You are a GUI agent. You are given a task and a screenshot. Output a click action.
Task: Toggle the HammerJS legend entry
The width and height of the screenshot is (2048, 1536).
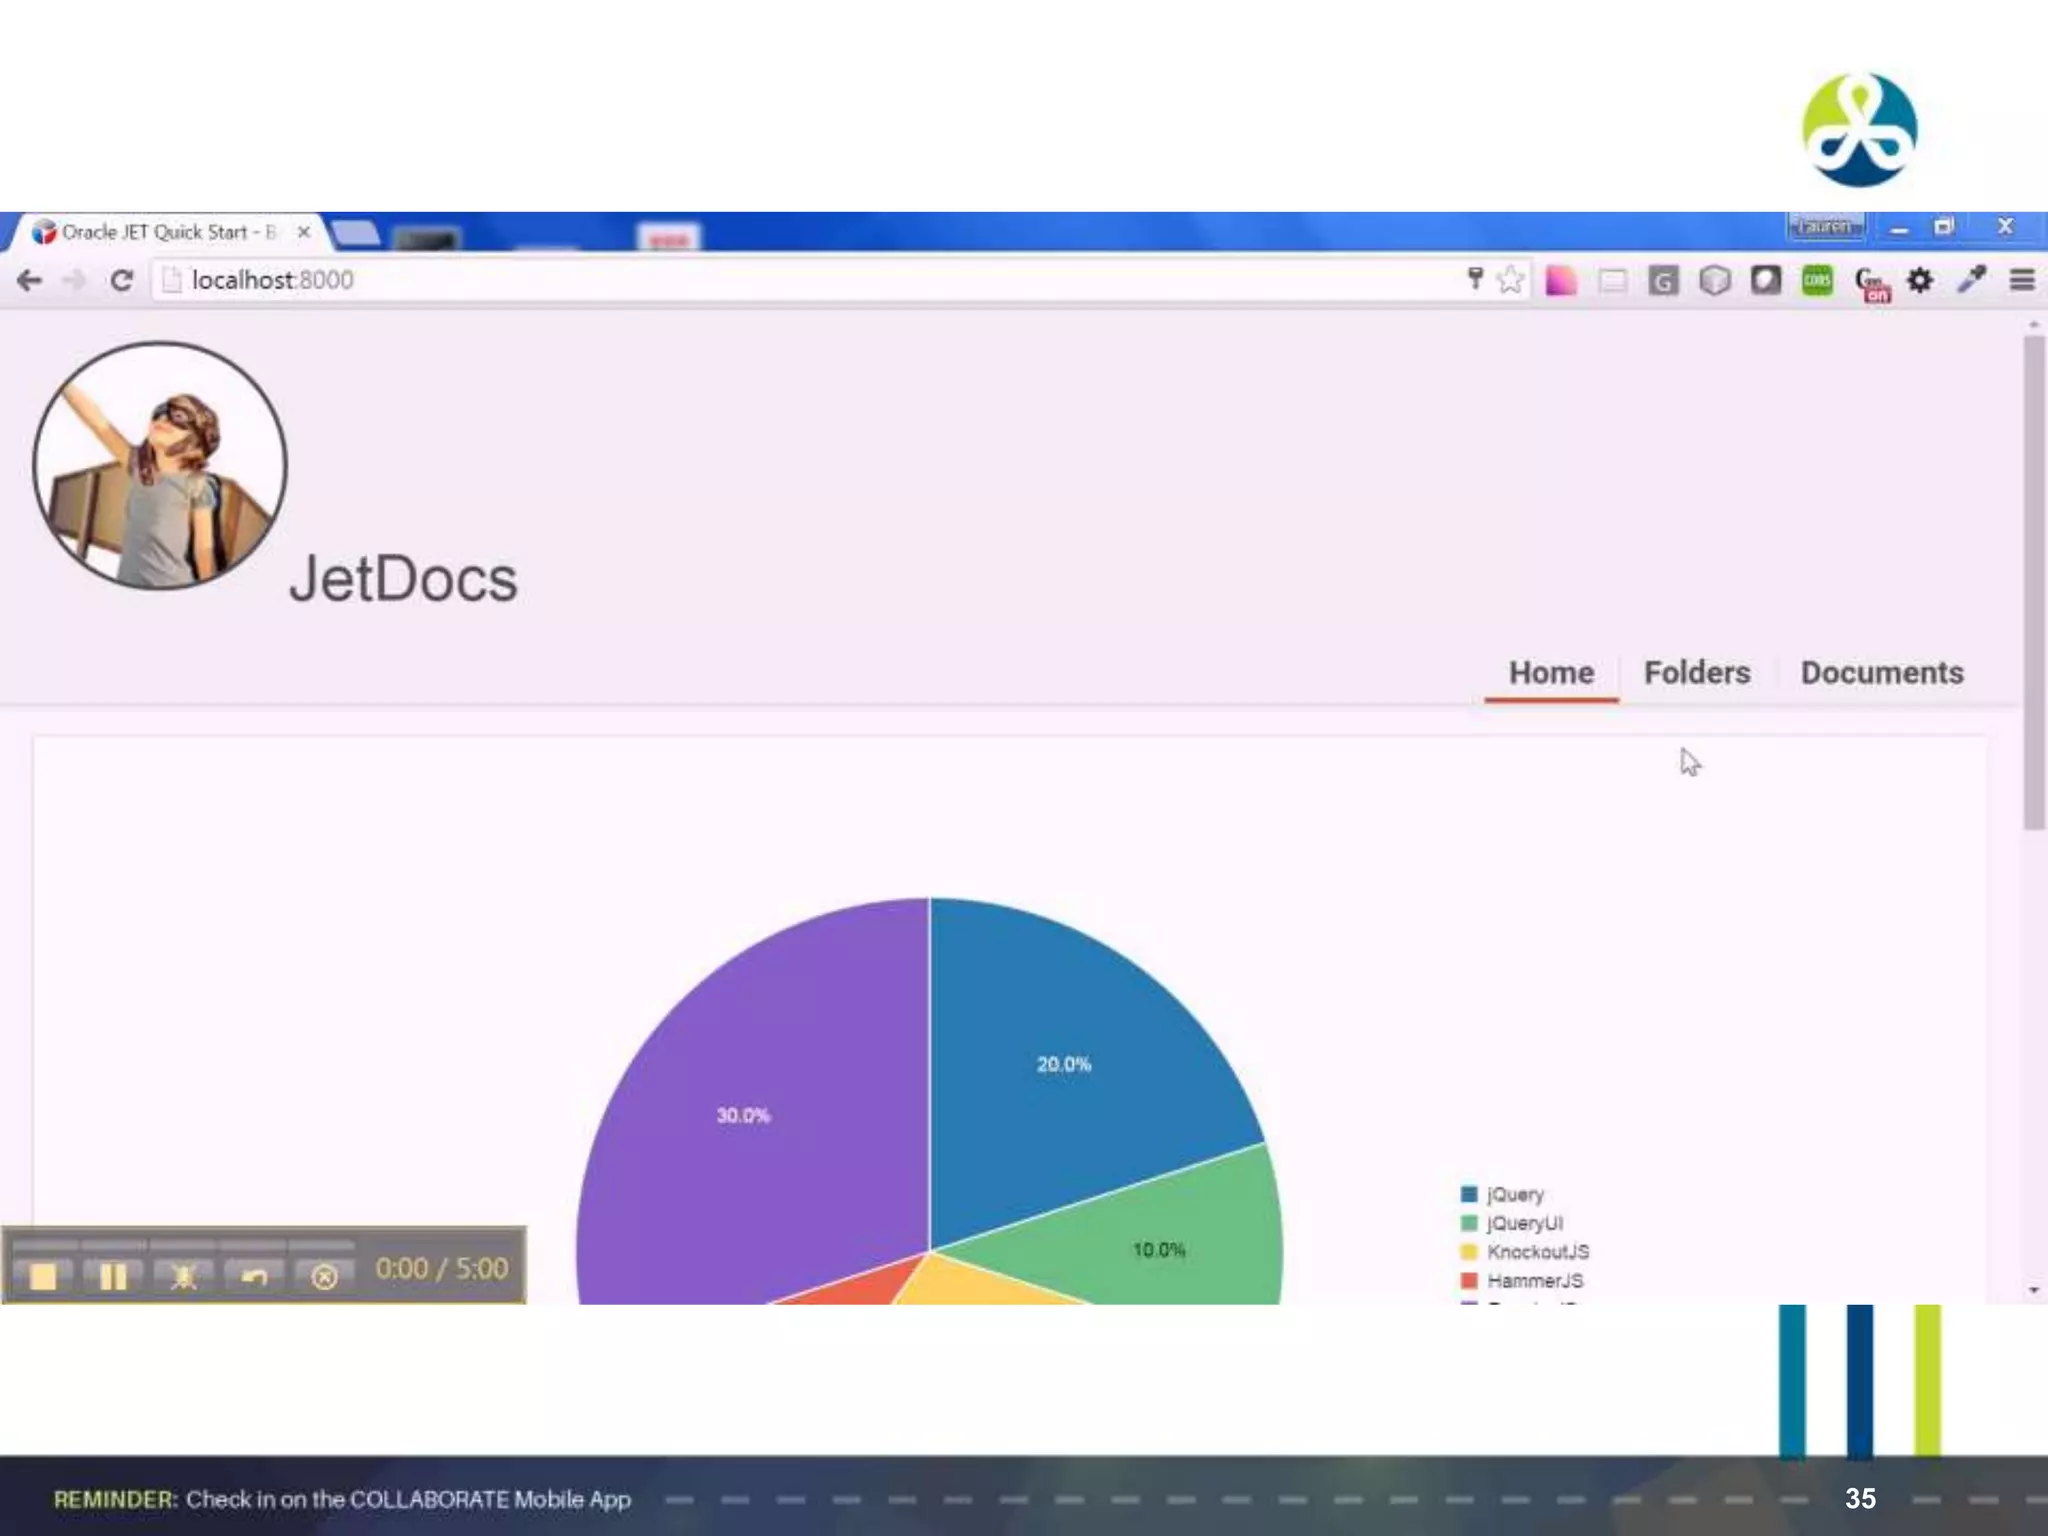[x=1534, y=1281]
